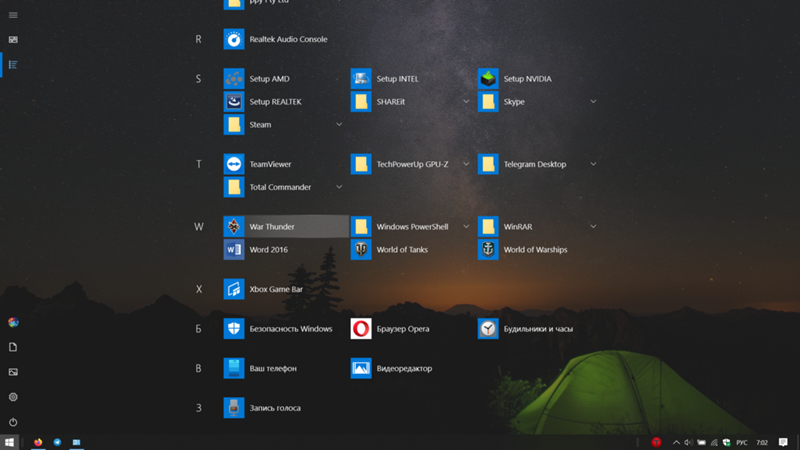Open the Steam folder icon
800x450 pixels.
point(234,124)
